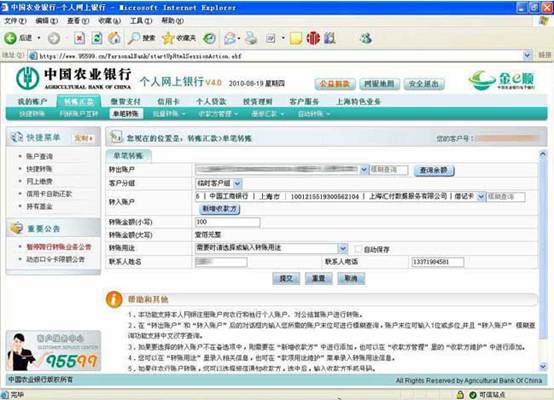Switch to the 缴费支付 tab
The image size is (554, 400).
[125, 101]
